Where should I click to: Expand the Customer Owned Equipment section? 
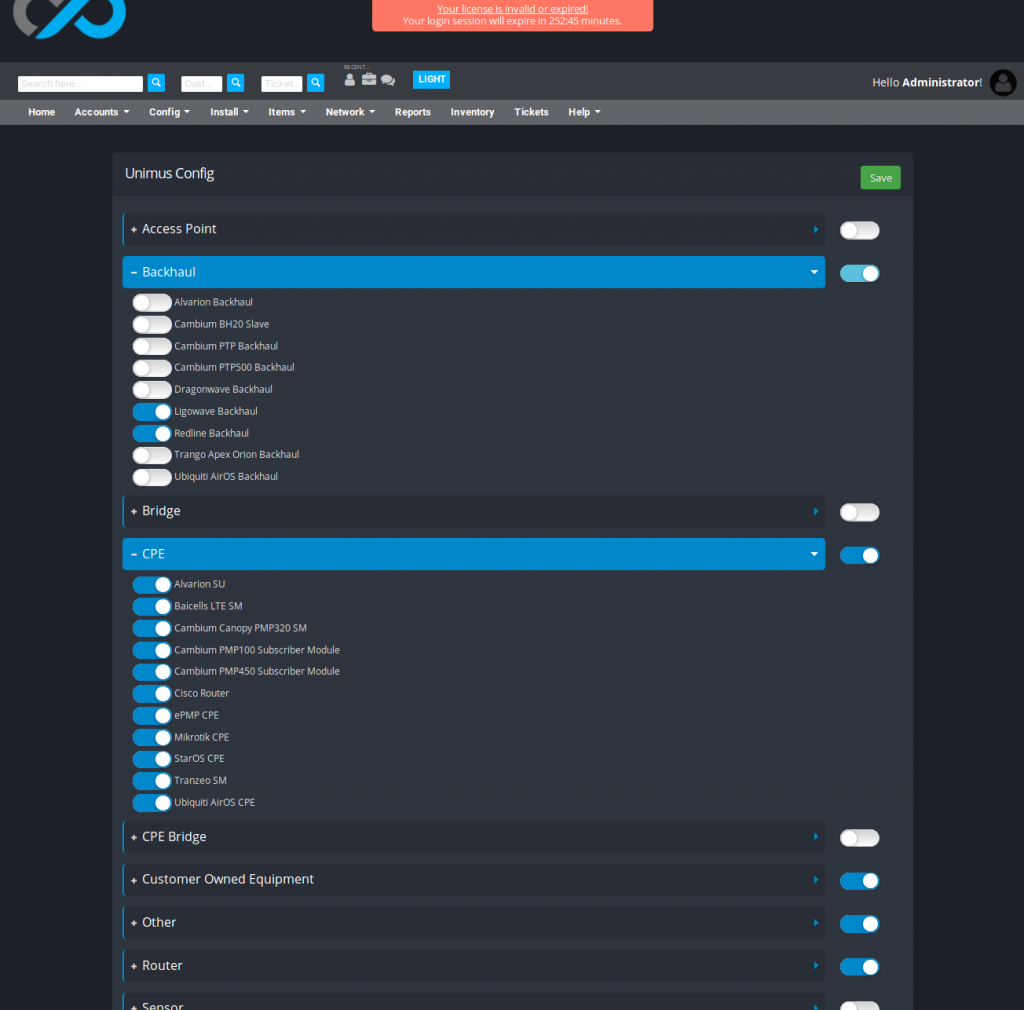click(x=473, y=880)
